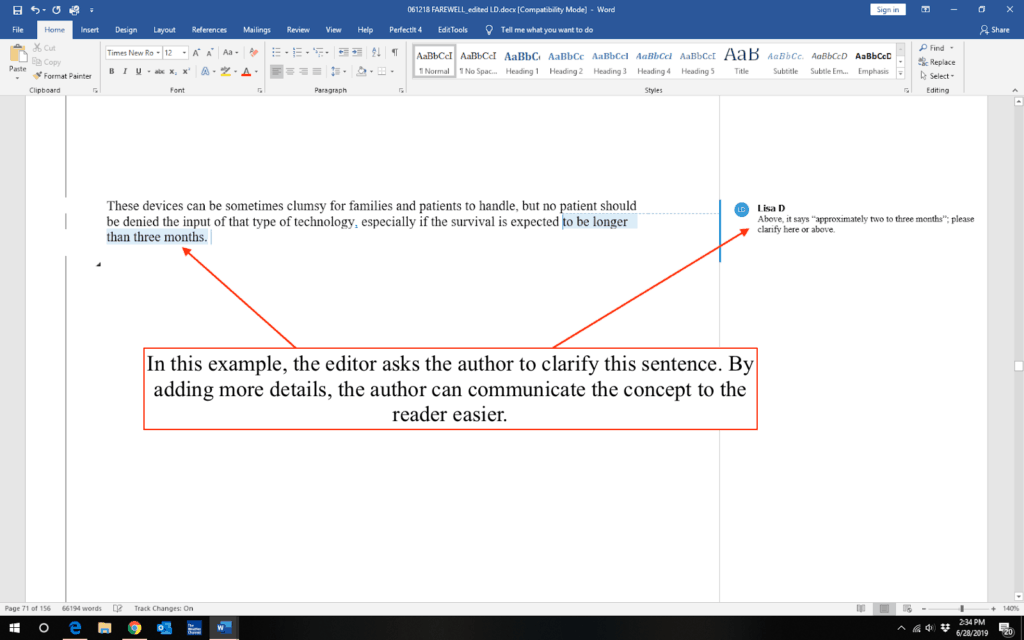Apply strikethrough formatting

coord(159,71)
